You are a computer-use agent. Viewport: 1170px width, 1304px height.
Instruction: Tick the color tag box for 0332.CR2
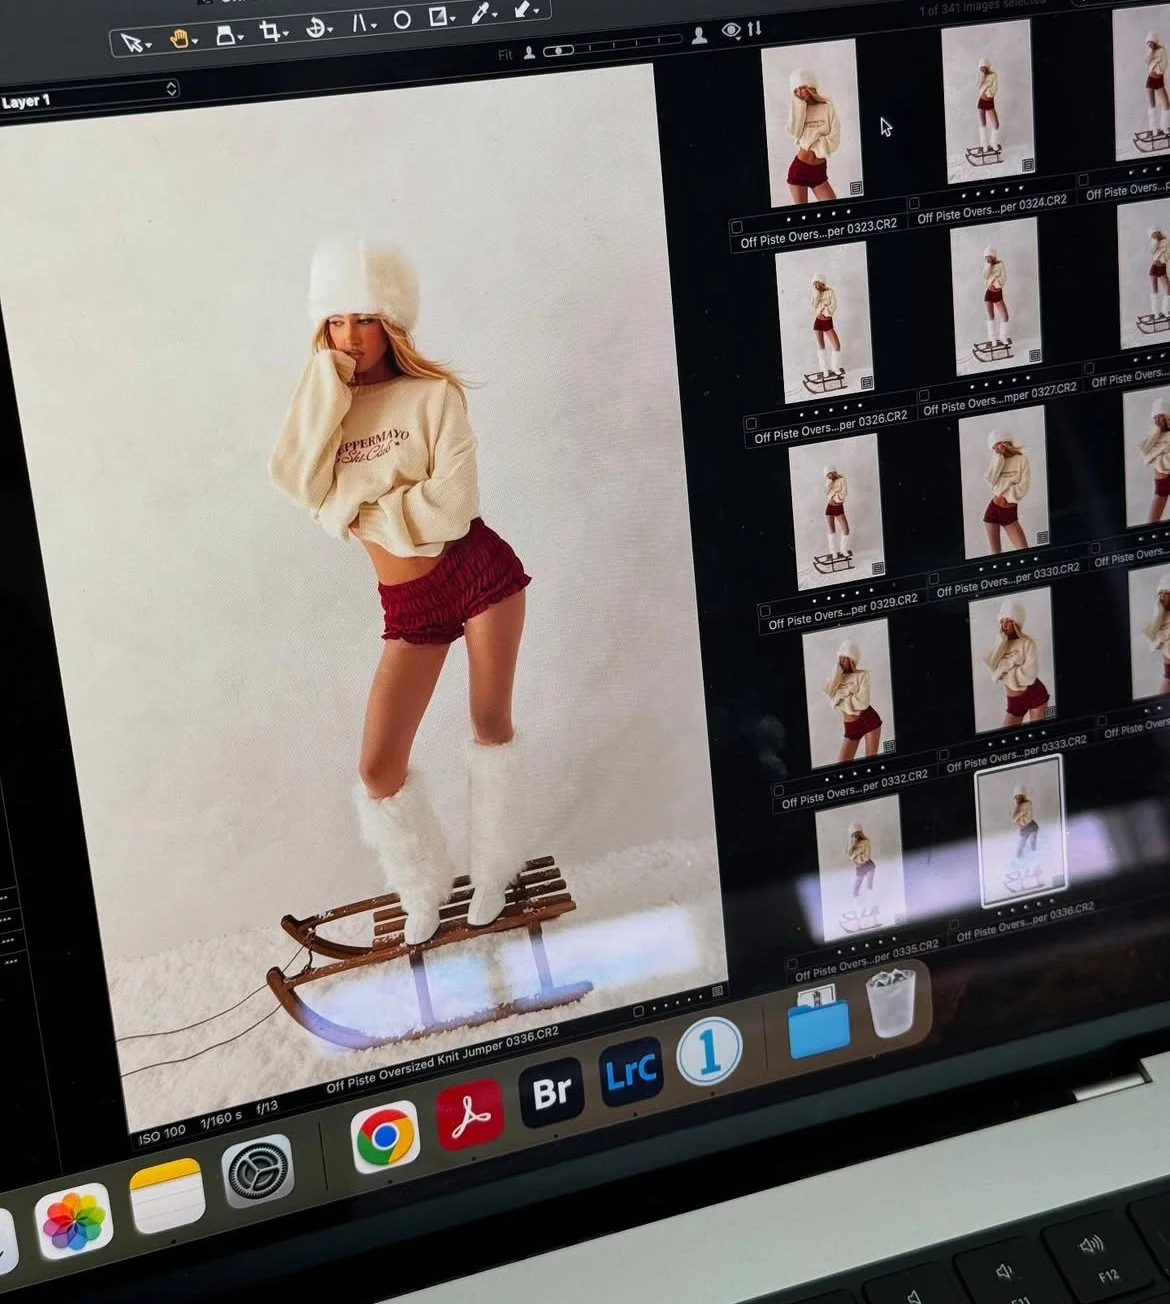[777, 791]
